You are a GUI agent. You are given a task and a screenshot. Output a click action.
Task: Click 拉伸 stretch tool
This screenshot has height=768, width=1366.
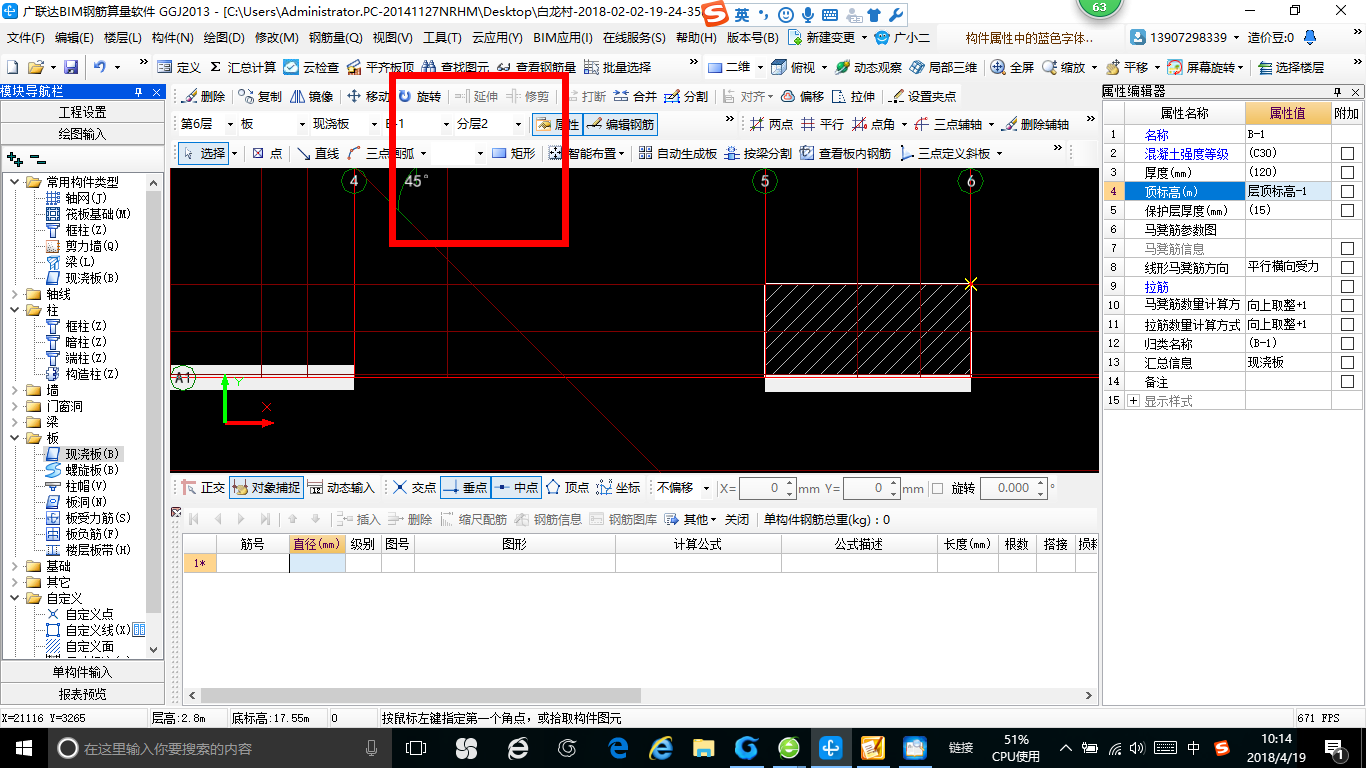click(853, 96)
